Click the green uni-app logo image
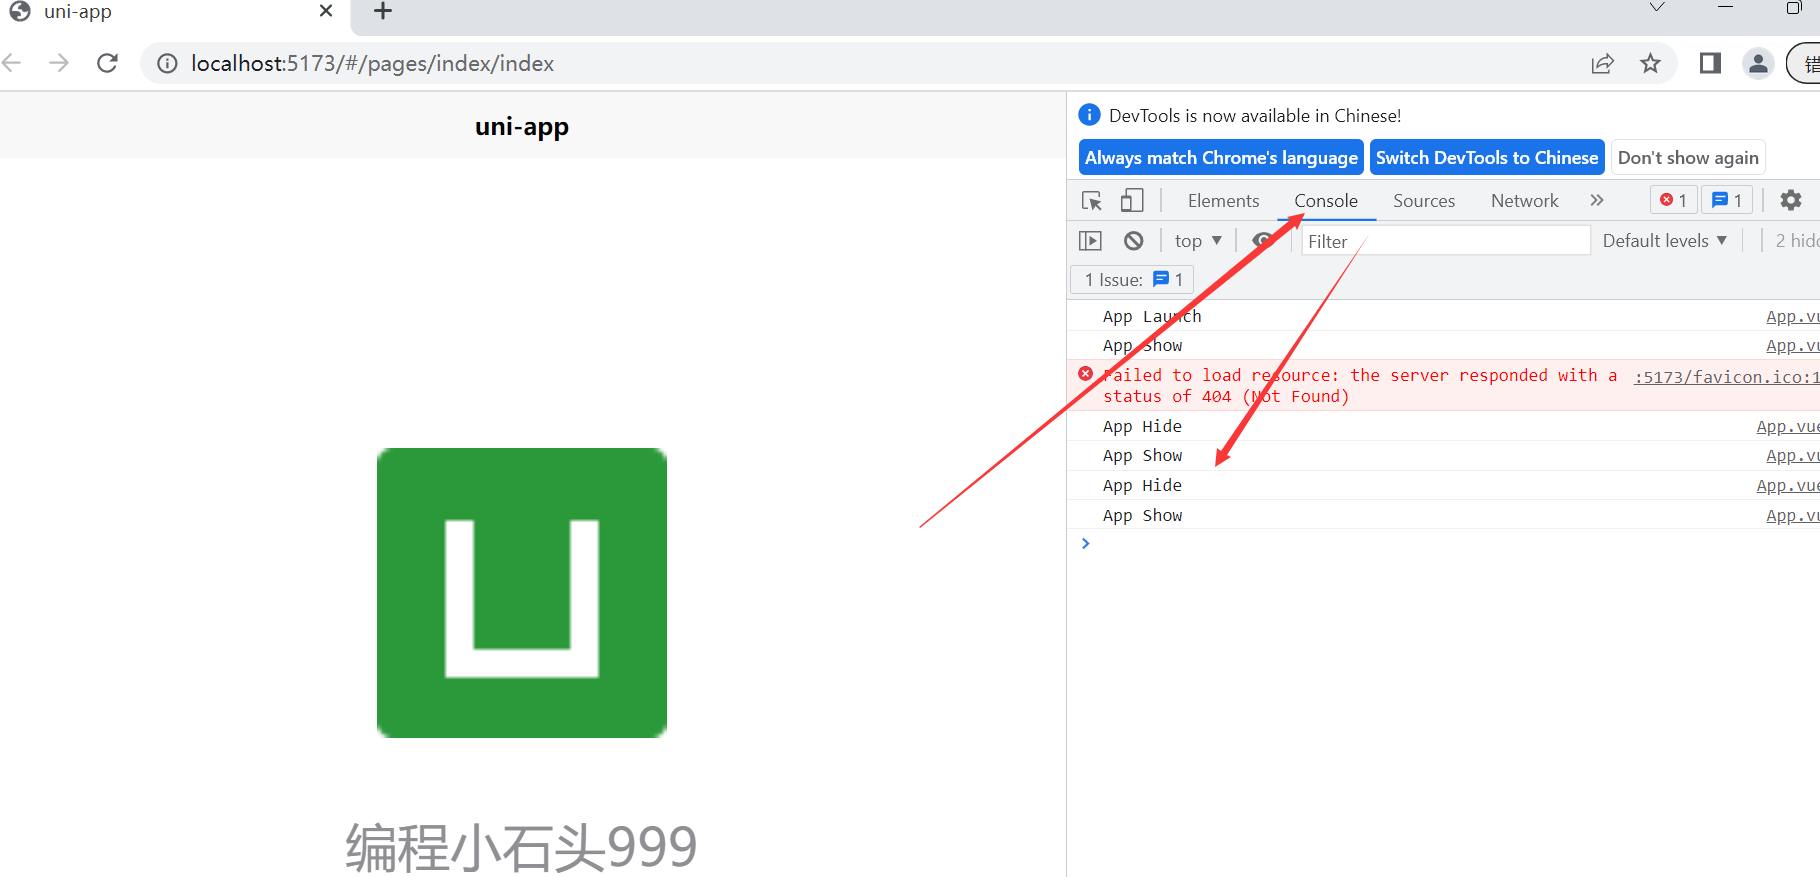This screenshot has width=1820, height=877. 522,593
